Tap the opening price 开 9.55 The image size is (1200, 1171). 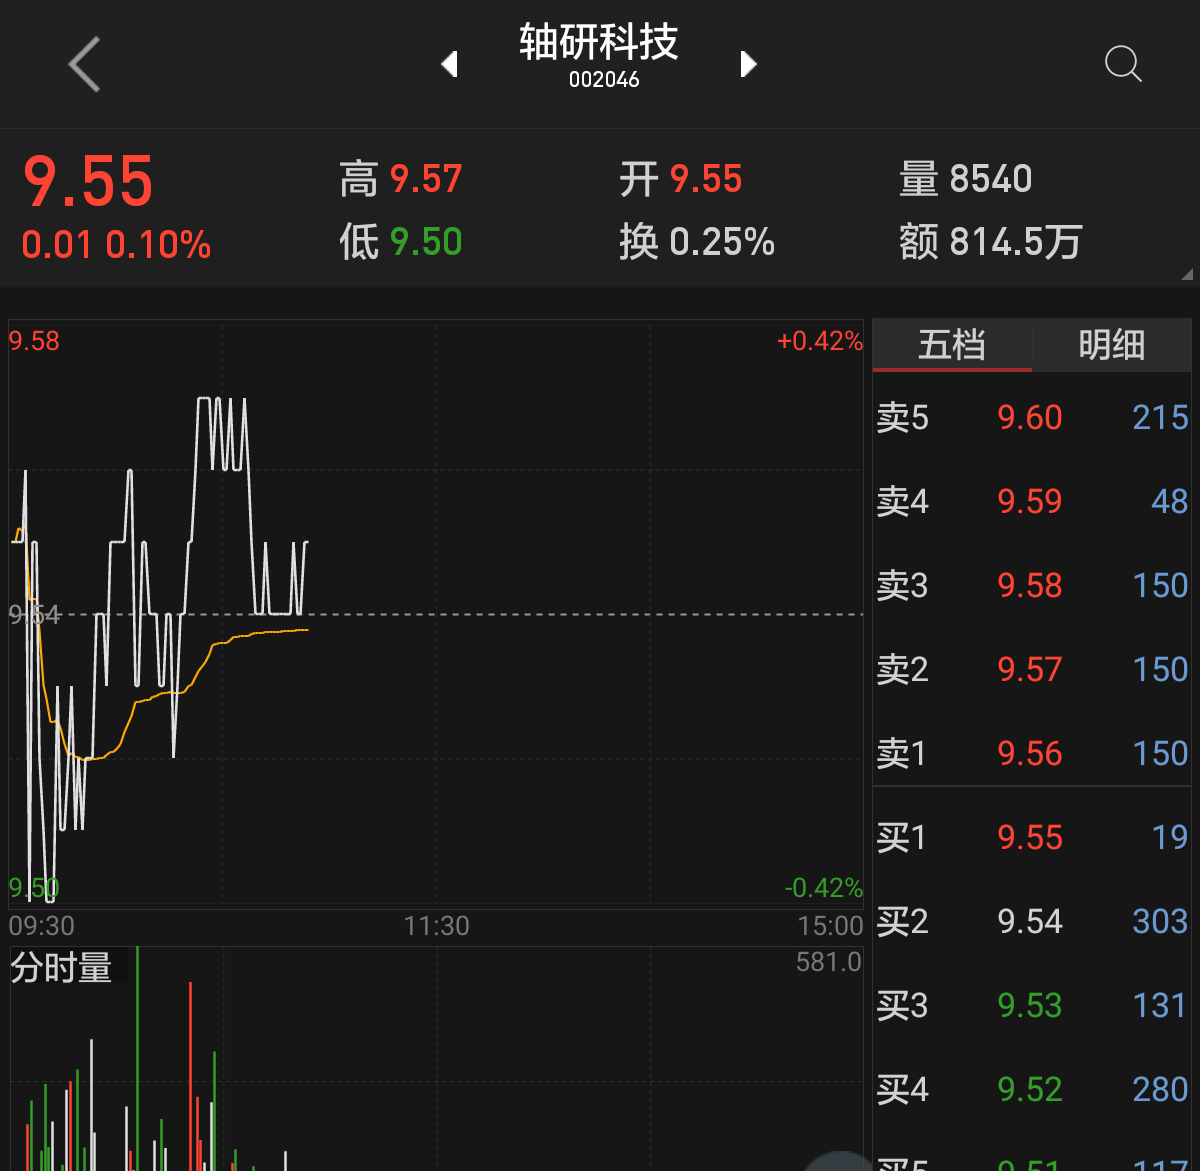pos(681,180)
